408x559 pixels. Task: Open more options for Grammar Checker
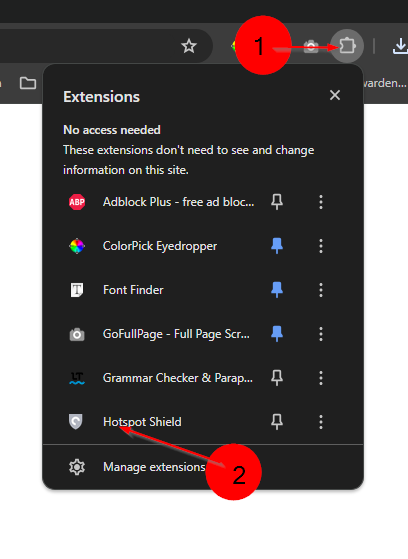click(321, 378)
